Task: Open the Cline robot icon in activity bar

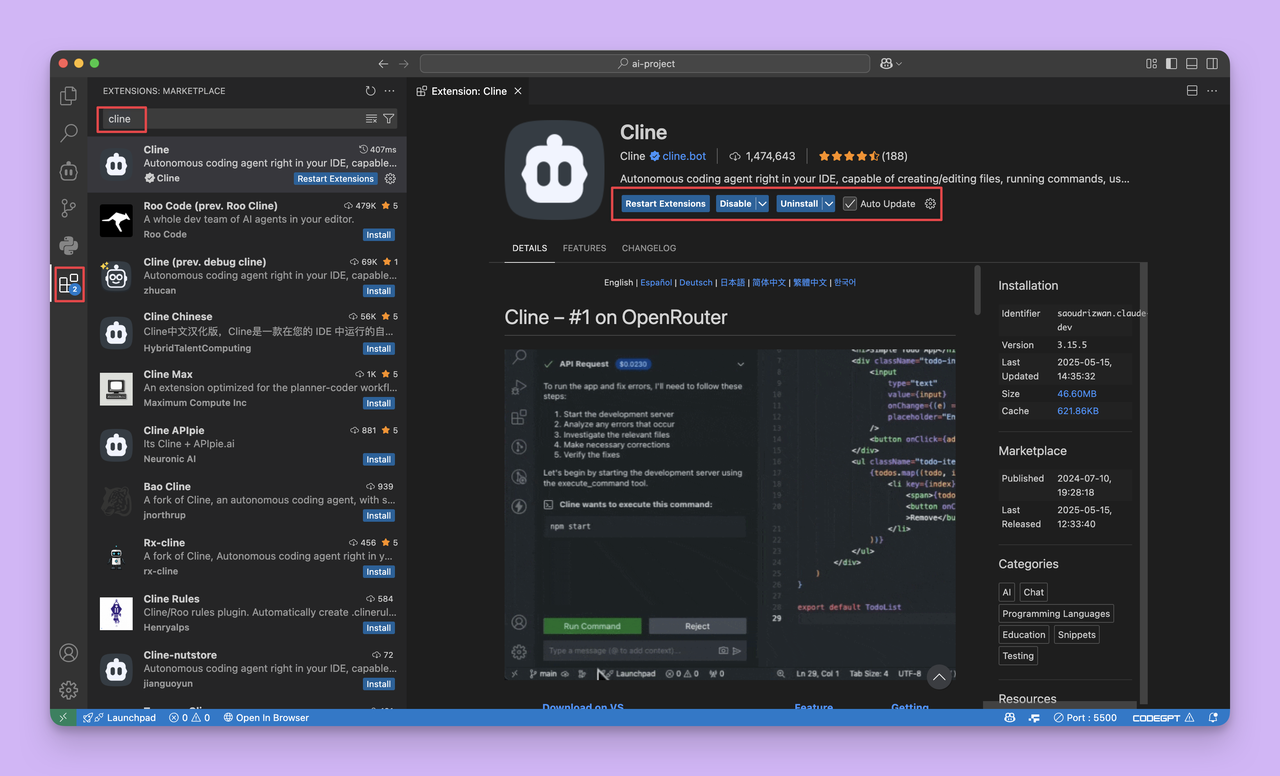Action: pyautogui.click(x=68, y=171)
